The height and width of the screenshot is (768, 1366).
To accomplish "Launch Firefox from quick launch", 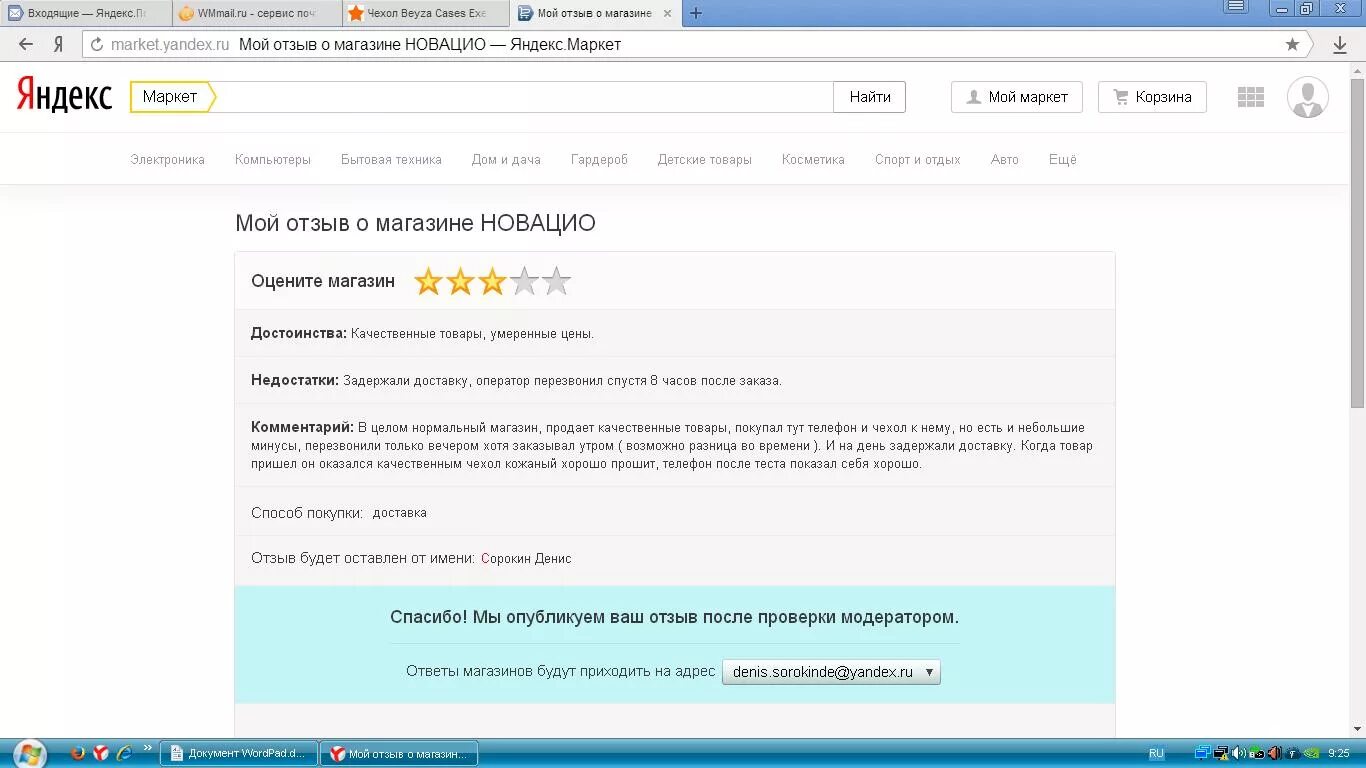I will pos(78,753).
